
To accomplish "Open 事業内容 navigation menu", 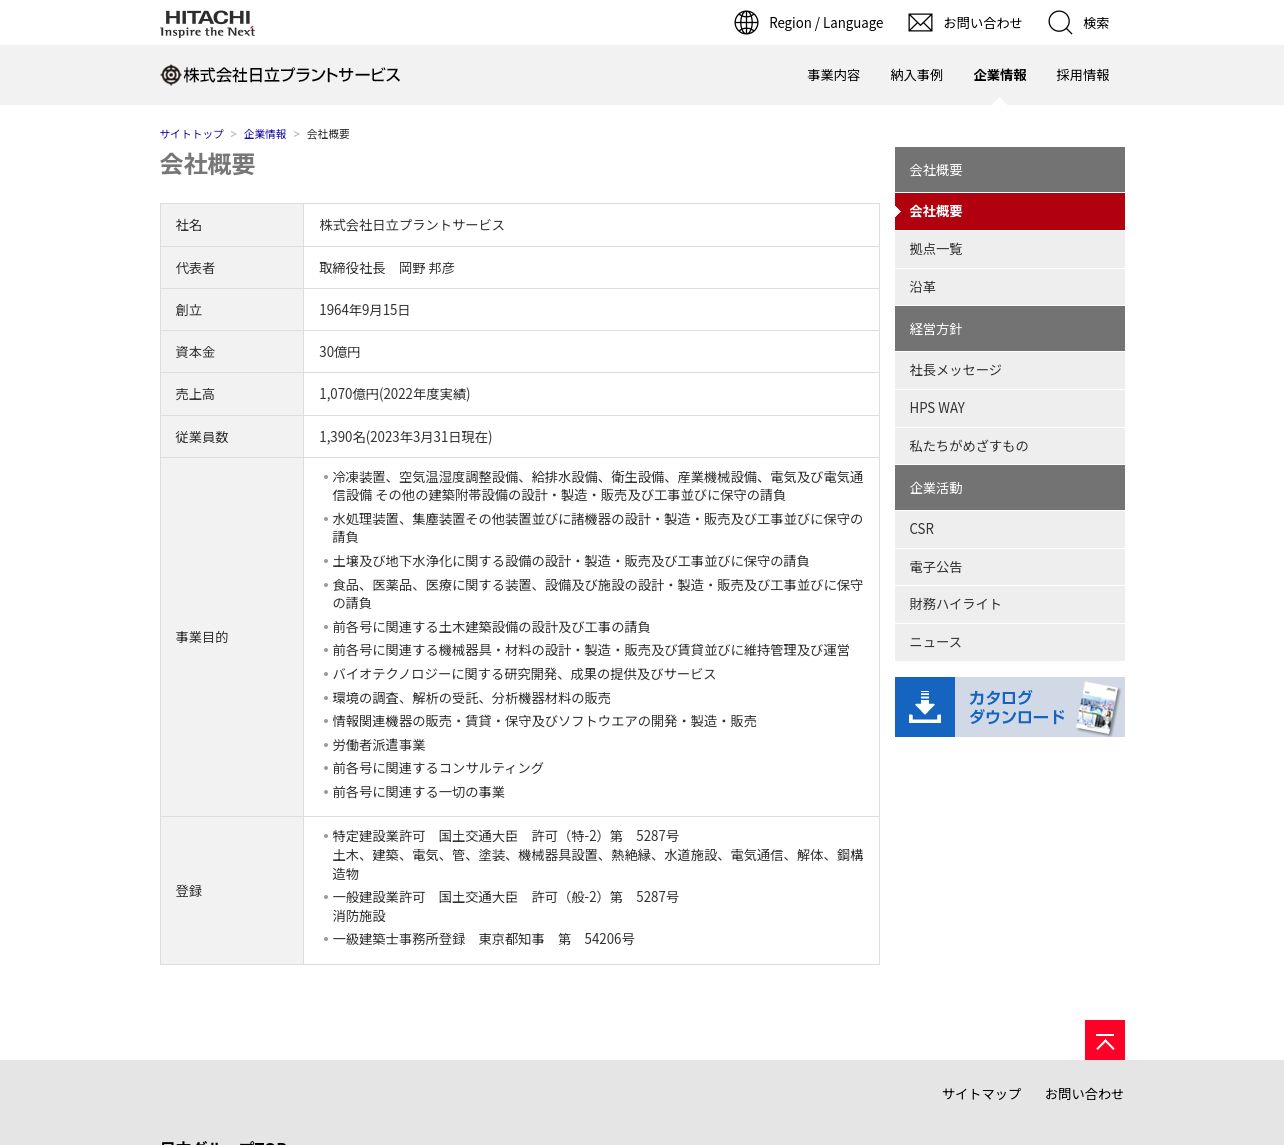I will (x=834, y=75).
